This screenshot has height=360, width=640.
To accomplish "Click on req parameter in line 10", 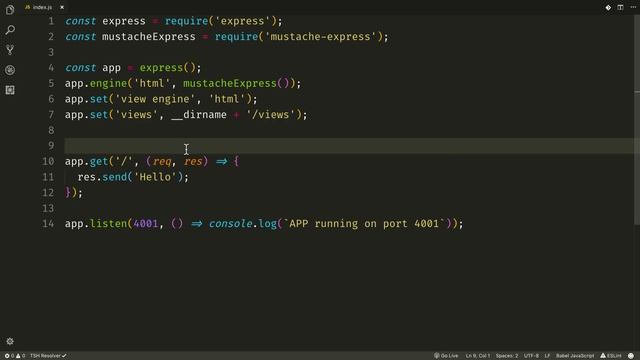I will (162, 162).
